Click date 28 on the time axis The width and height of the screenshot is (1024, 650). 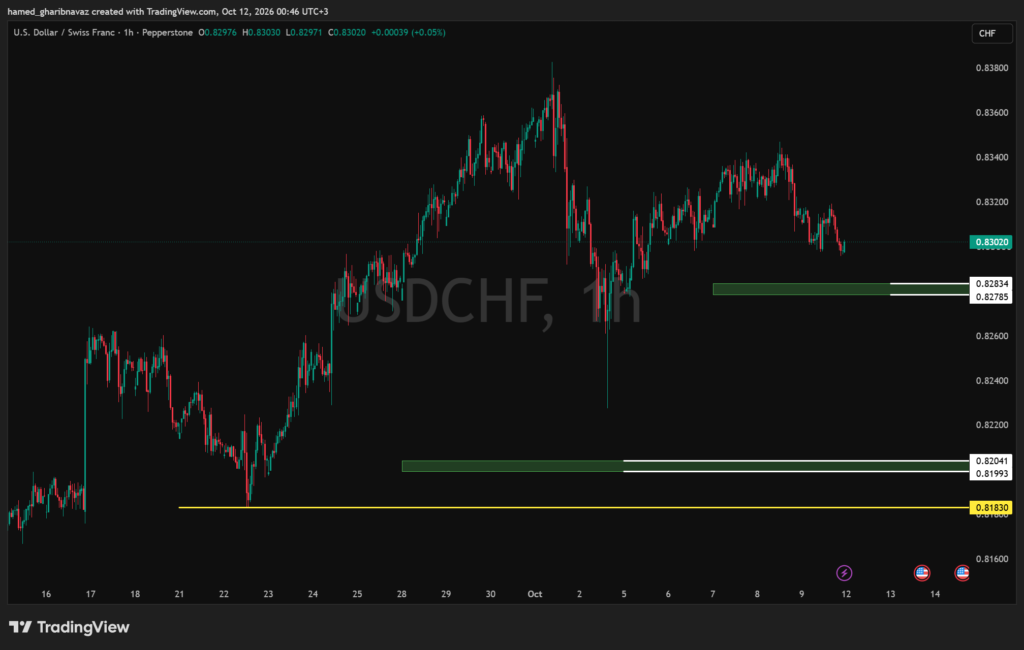tap(402, 594)
